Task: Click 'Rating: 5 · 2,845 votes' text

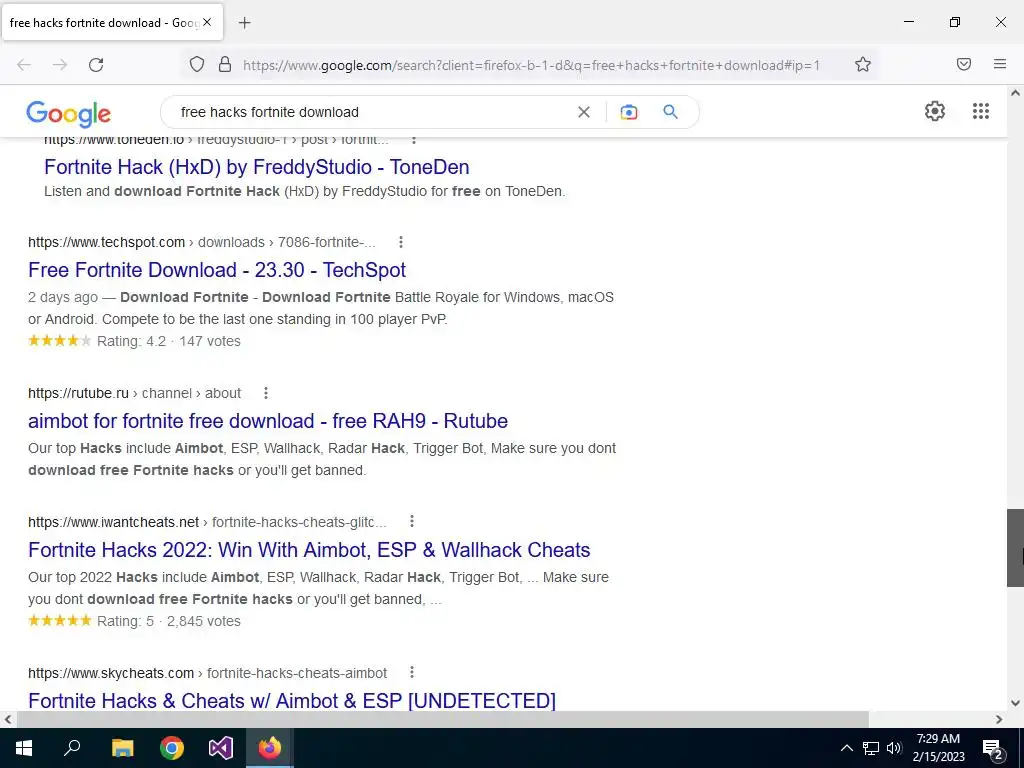Action: coord(168,621)
